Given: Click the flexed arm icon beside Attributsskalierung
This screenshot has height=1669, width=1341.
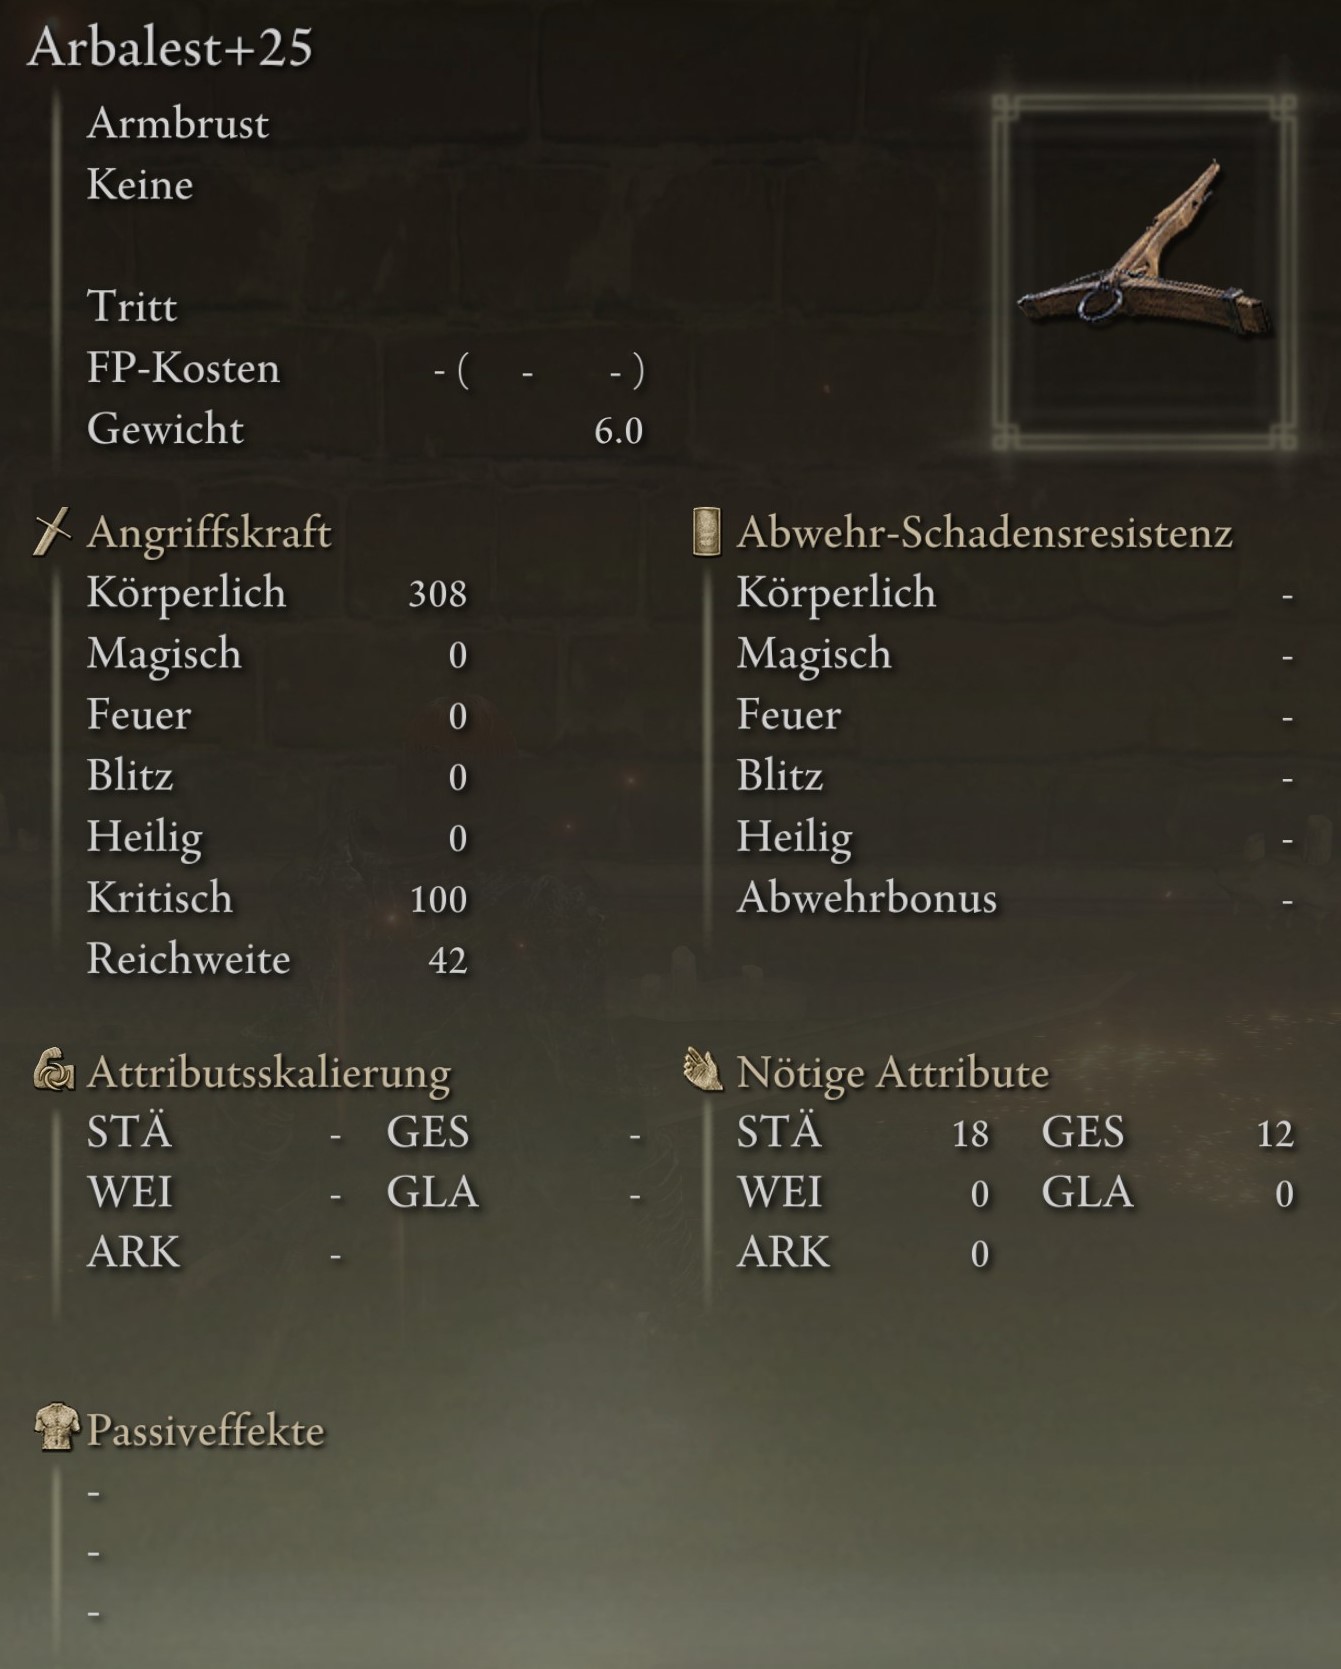Looking at the screenshot, I should [54, 1071].
